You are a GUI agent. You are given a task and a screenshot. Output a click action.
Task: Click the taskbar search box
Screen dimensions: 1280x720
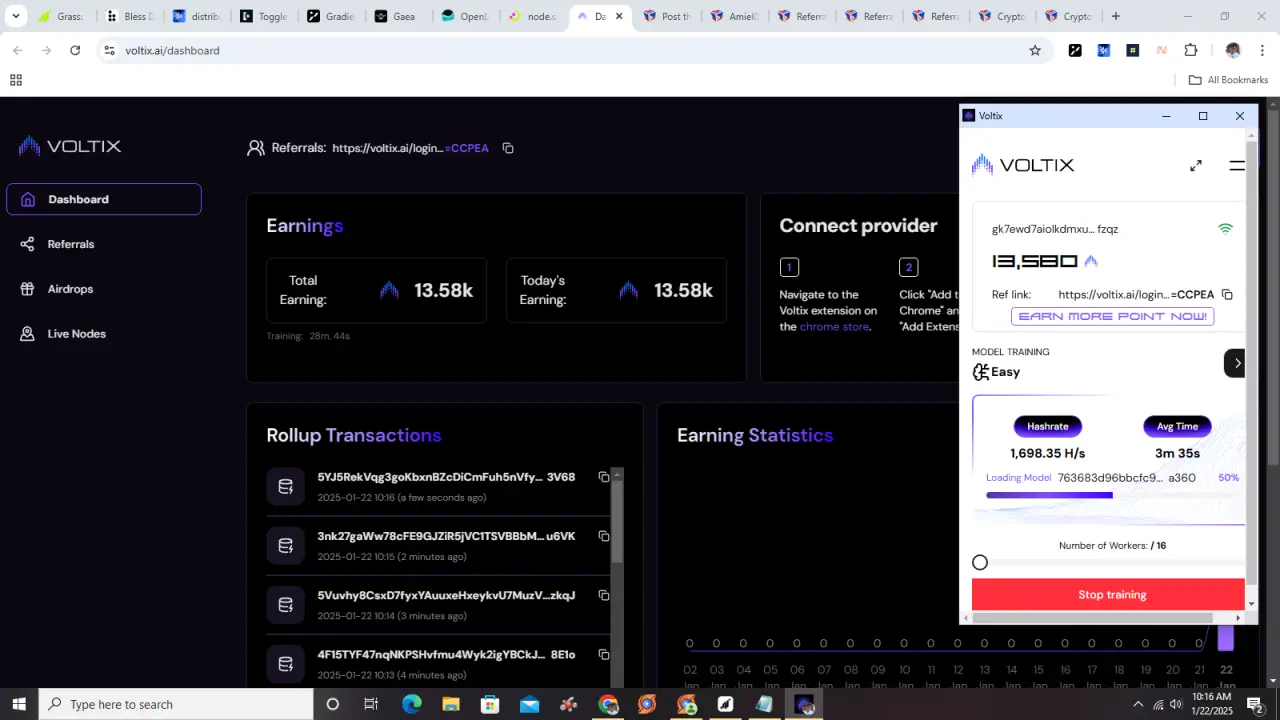tap(176, 704)
